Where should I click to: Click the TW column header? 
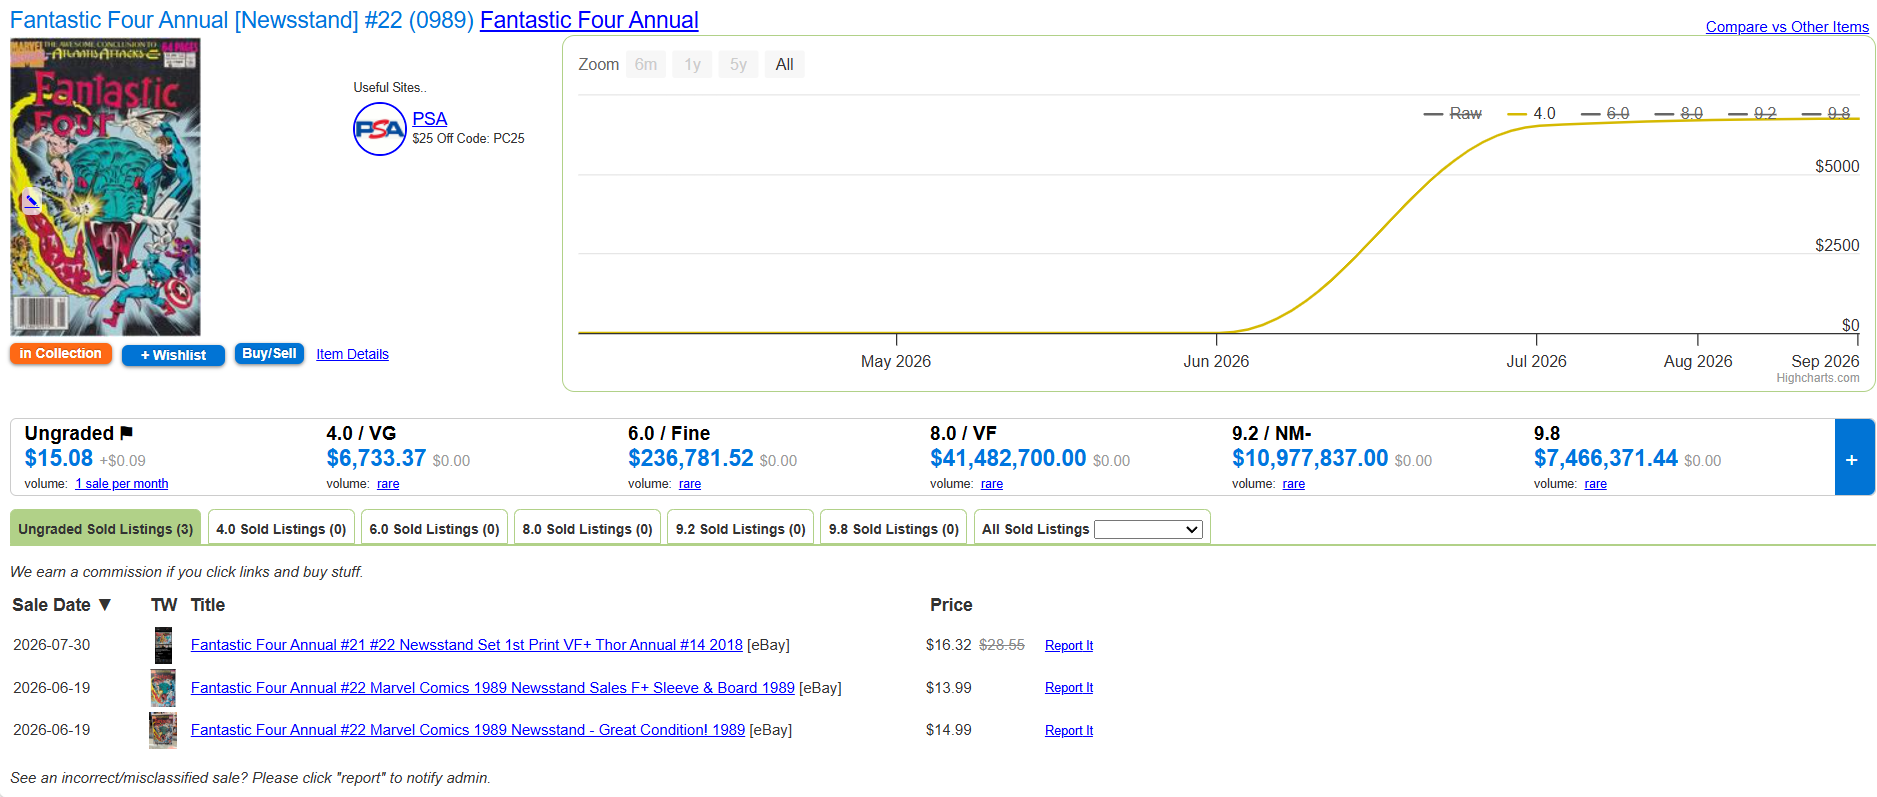click(x=164, y=605)
